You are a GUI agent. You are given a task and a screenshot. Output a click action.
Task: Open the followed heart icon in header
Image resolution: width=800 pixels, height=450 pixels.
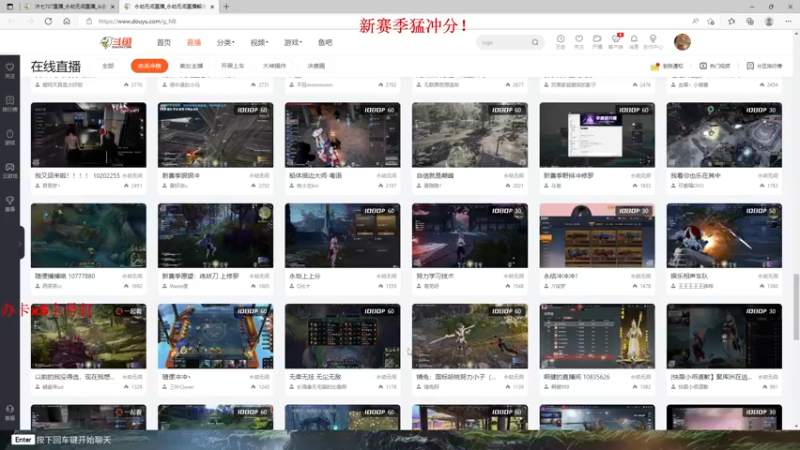[x=579, y=42]
